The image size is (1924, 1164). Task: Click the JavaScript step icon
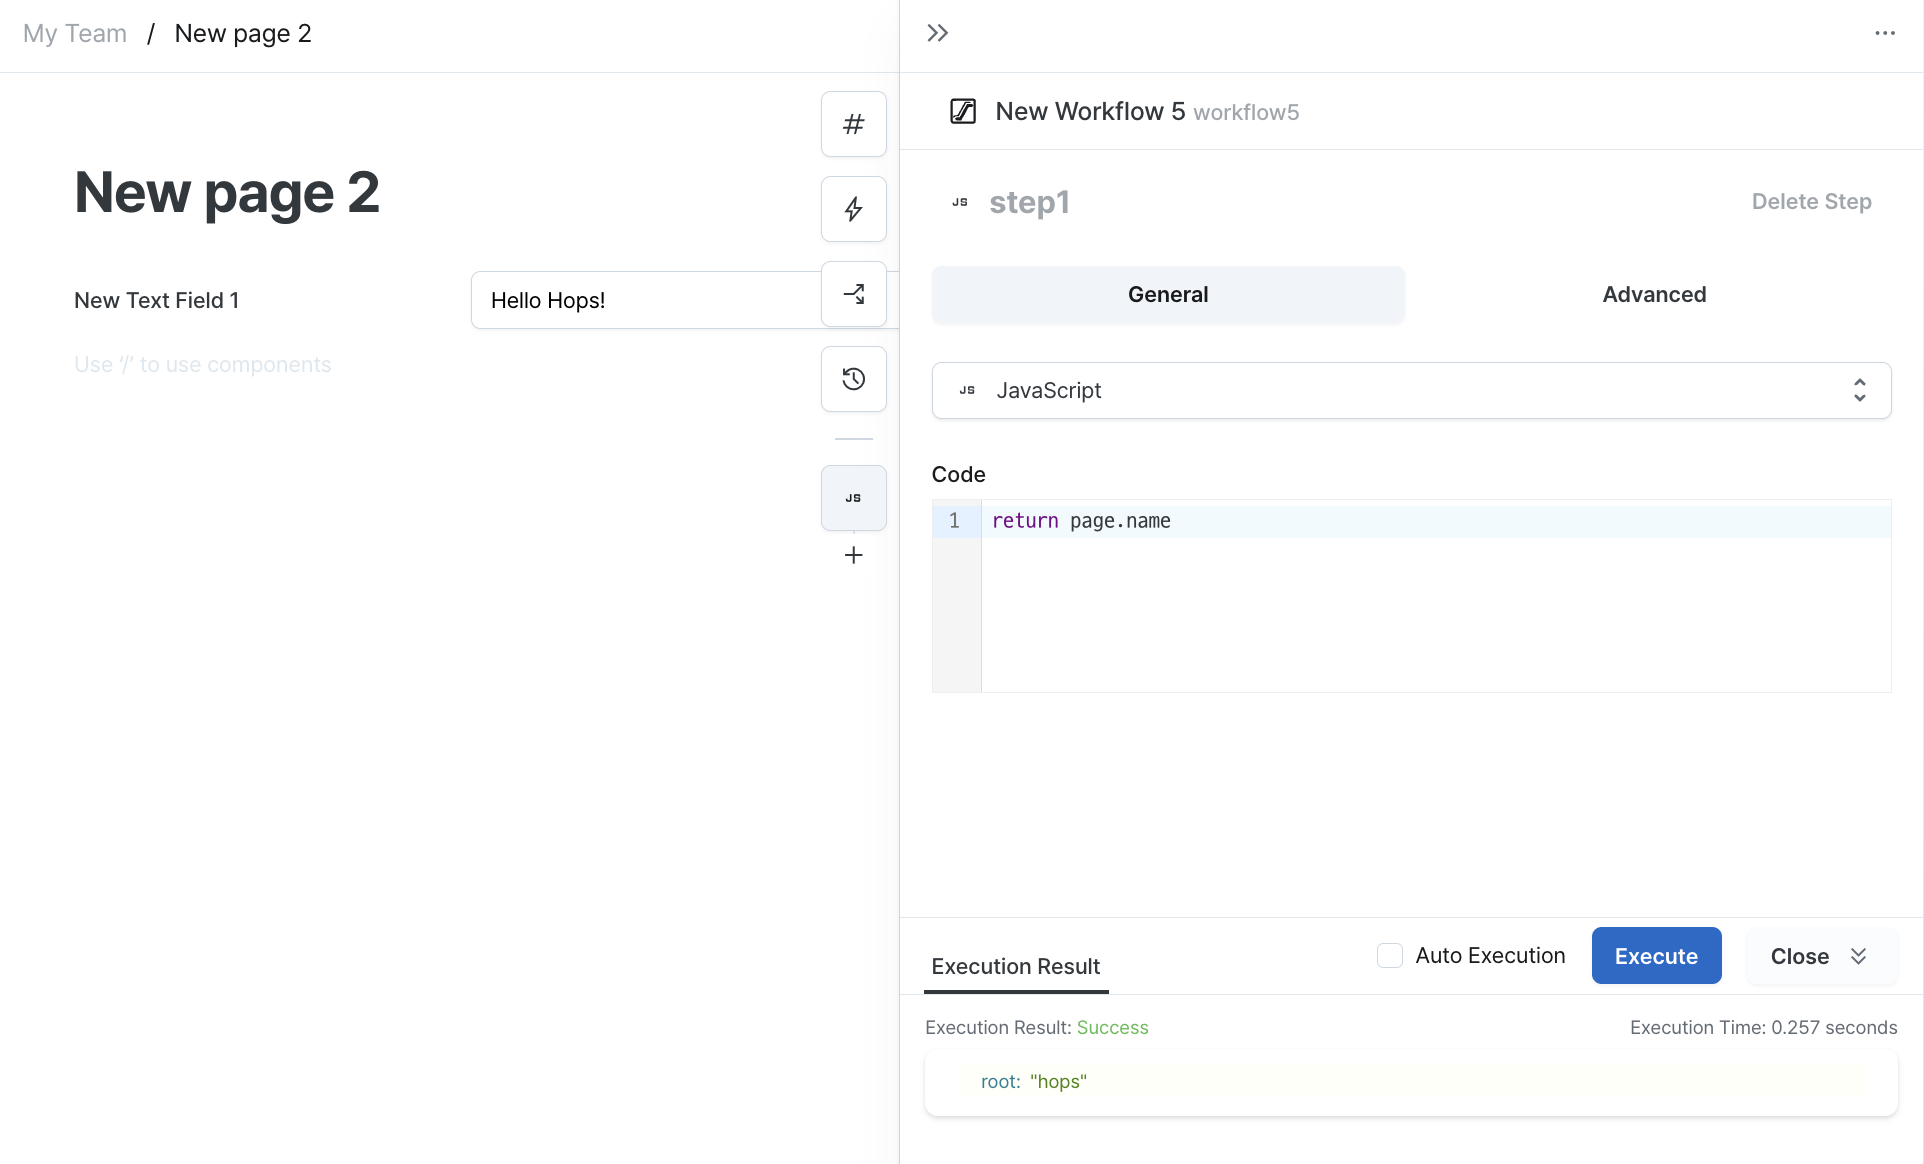tap(853, 497)
